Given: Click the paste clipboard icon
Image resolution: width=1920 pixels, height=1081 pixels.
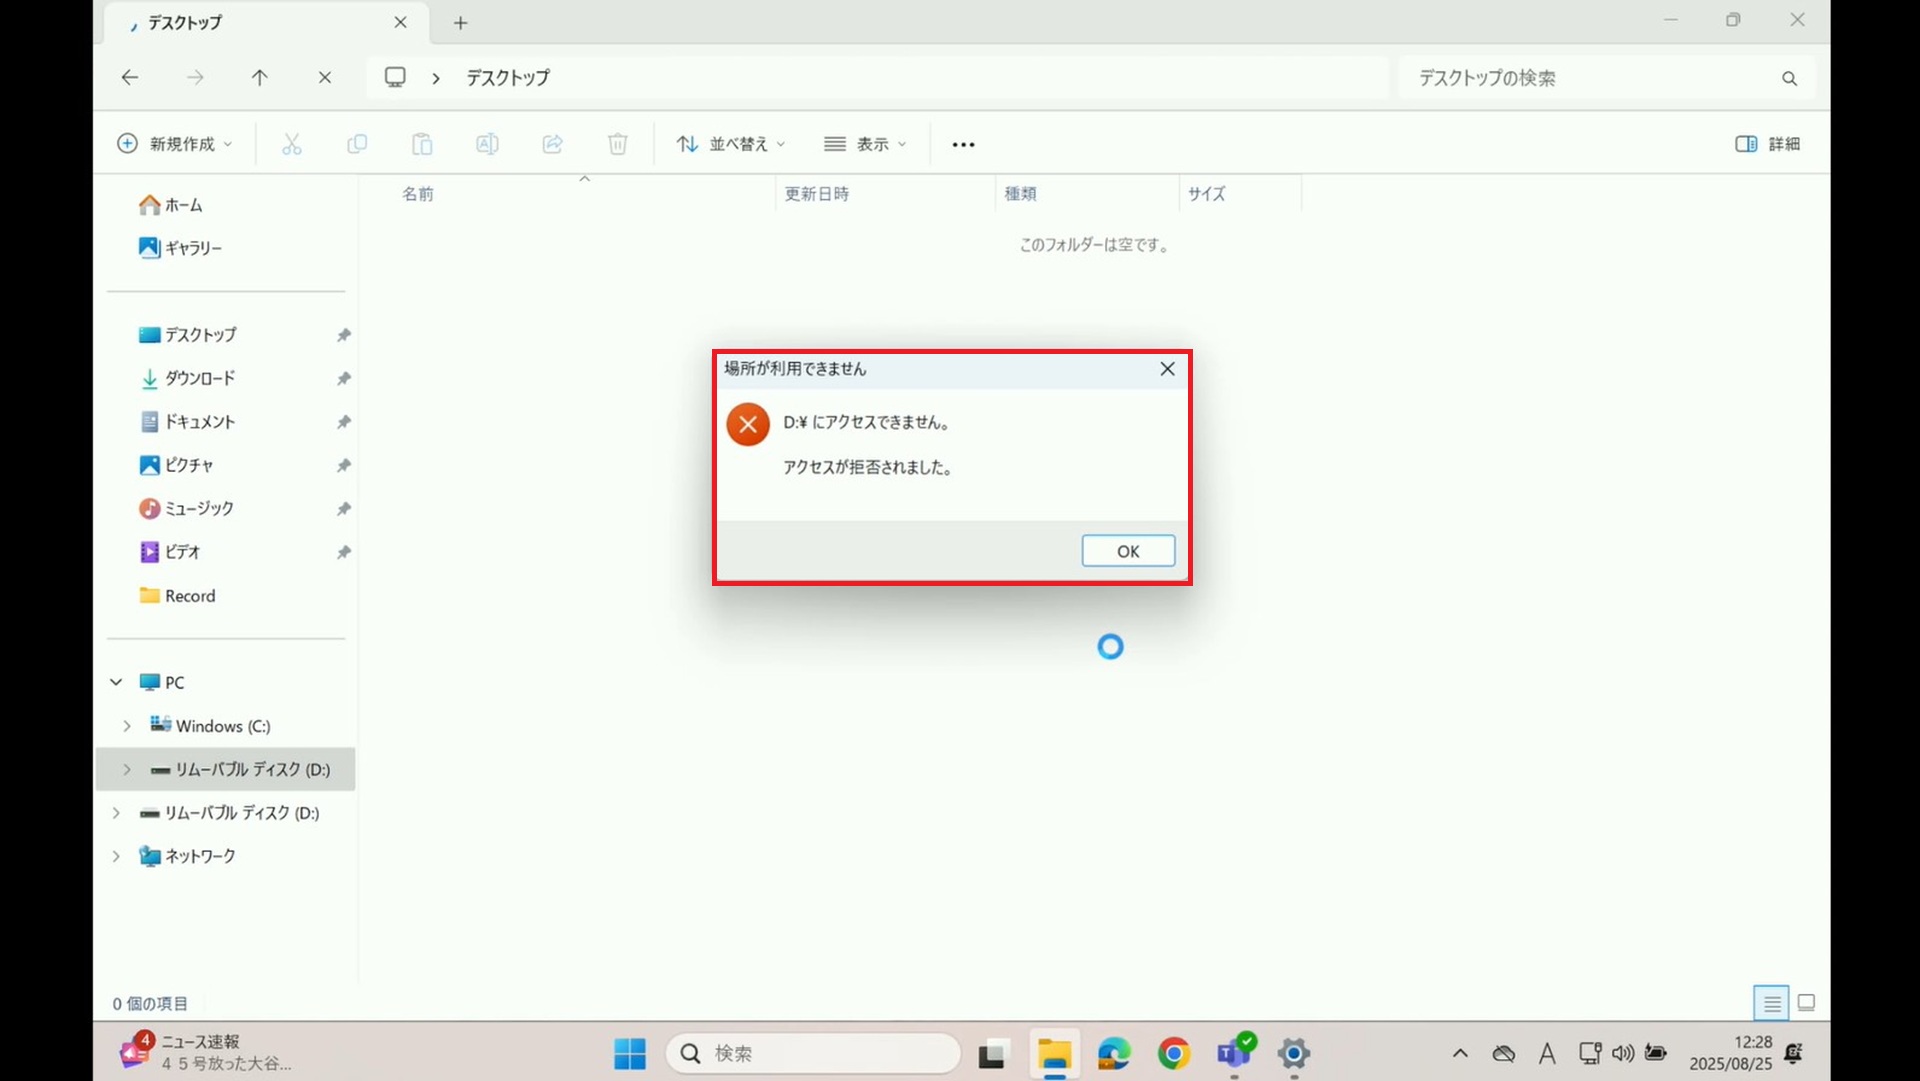Looking at the screenshot, I should [x=422, y=144].
